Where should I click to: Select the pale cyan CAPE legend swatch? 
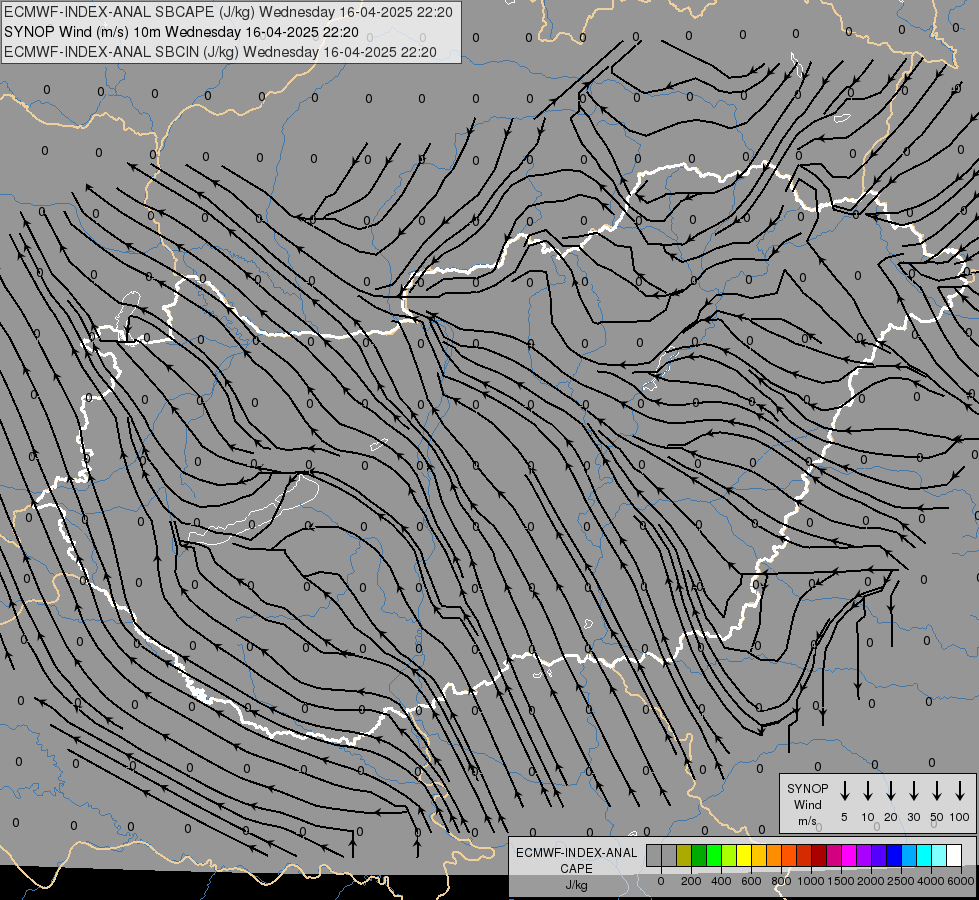(x=938, y=856)
